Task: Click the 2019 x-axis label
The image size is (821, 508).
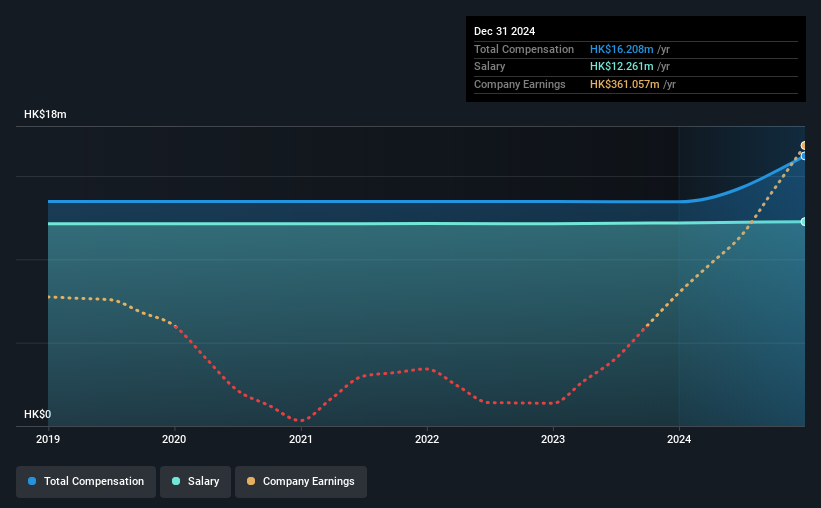Action: tap(48, 439)
